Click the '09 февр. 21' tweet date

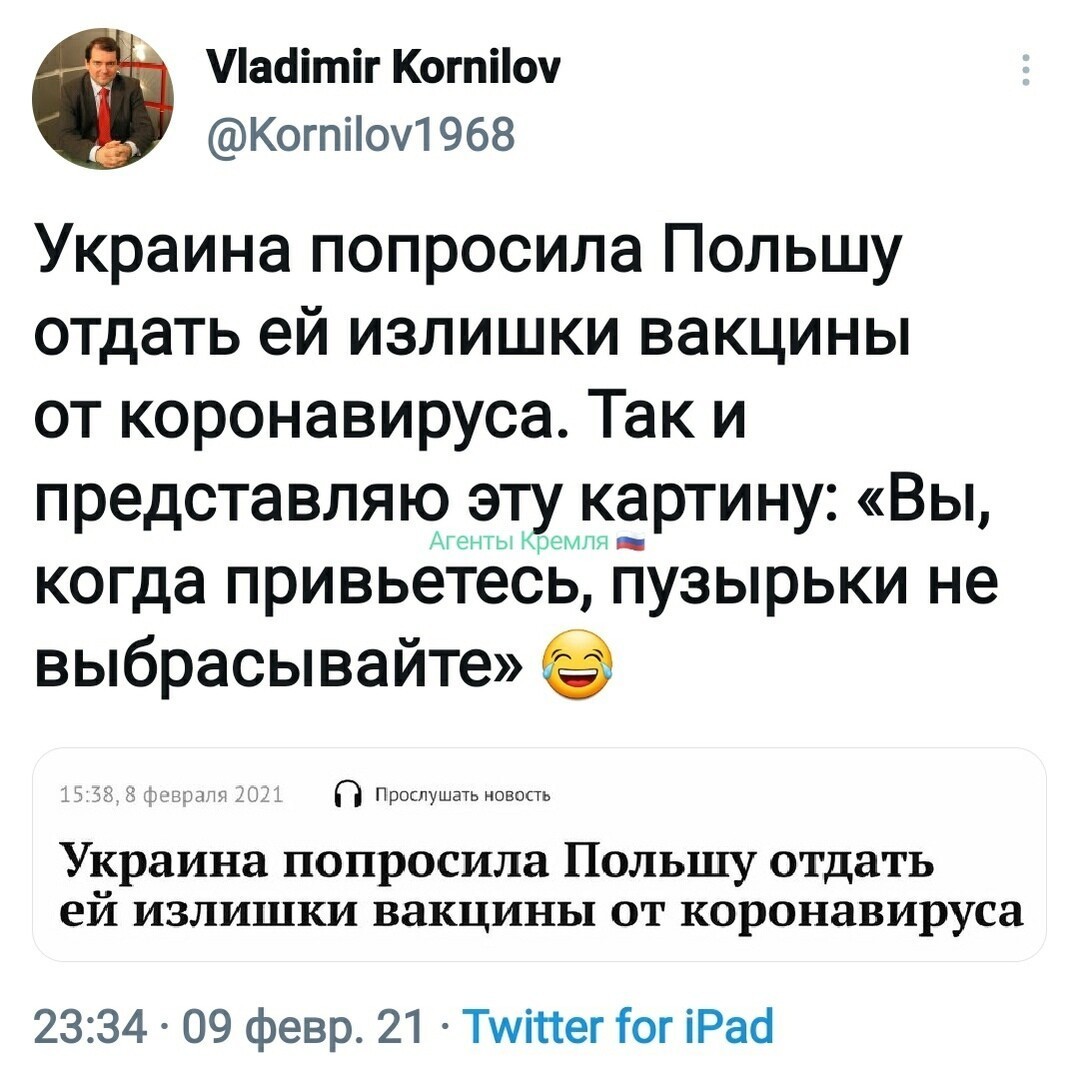coord(300,1028)
